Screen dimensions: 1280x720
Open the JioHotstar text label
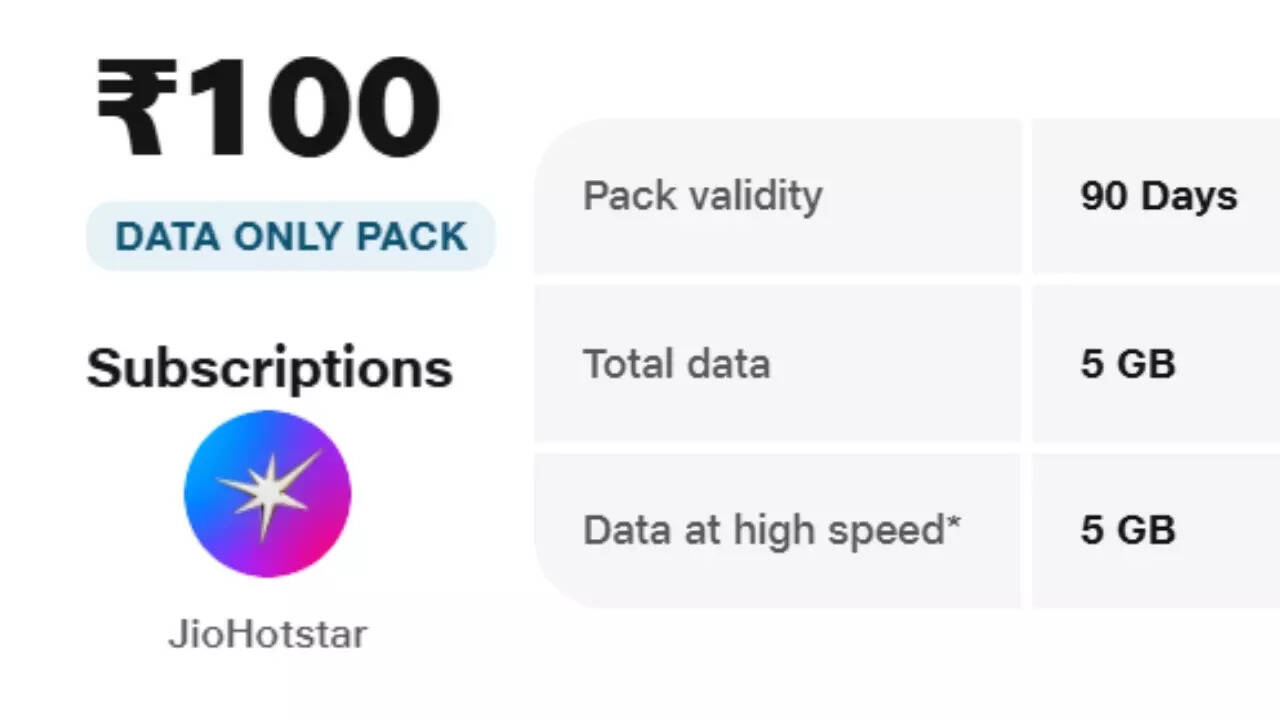(267, 634)
